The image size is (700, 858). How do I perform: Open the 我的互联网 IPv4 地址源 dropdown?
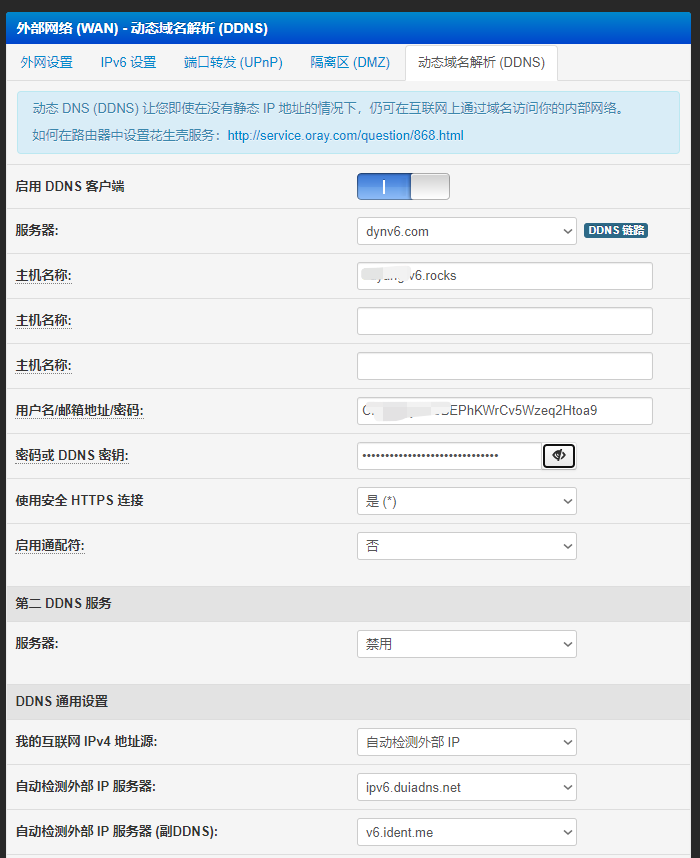[x=466, y=741]
